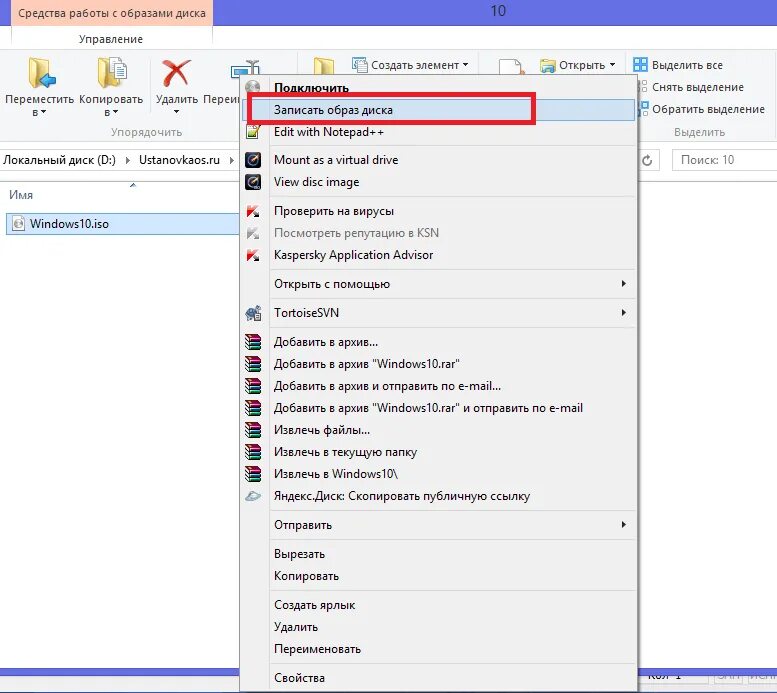Choose Записать образ диска from menu
This screenshot has height=693, width=777.
(438, 110)
